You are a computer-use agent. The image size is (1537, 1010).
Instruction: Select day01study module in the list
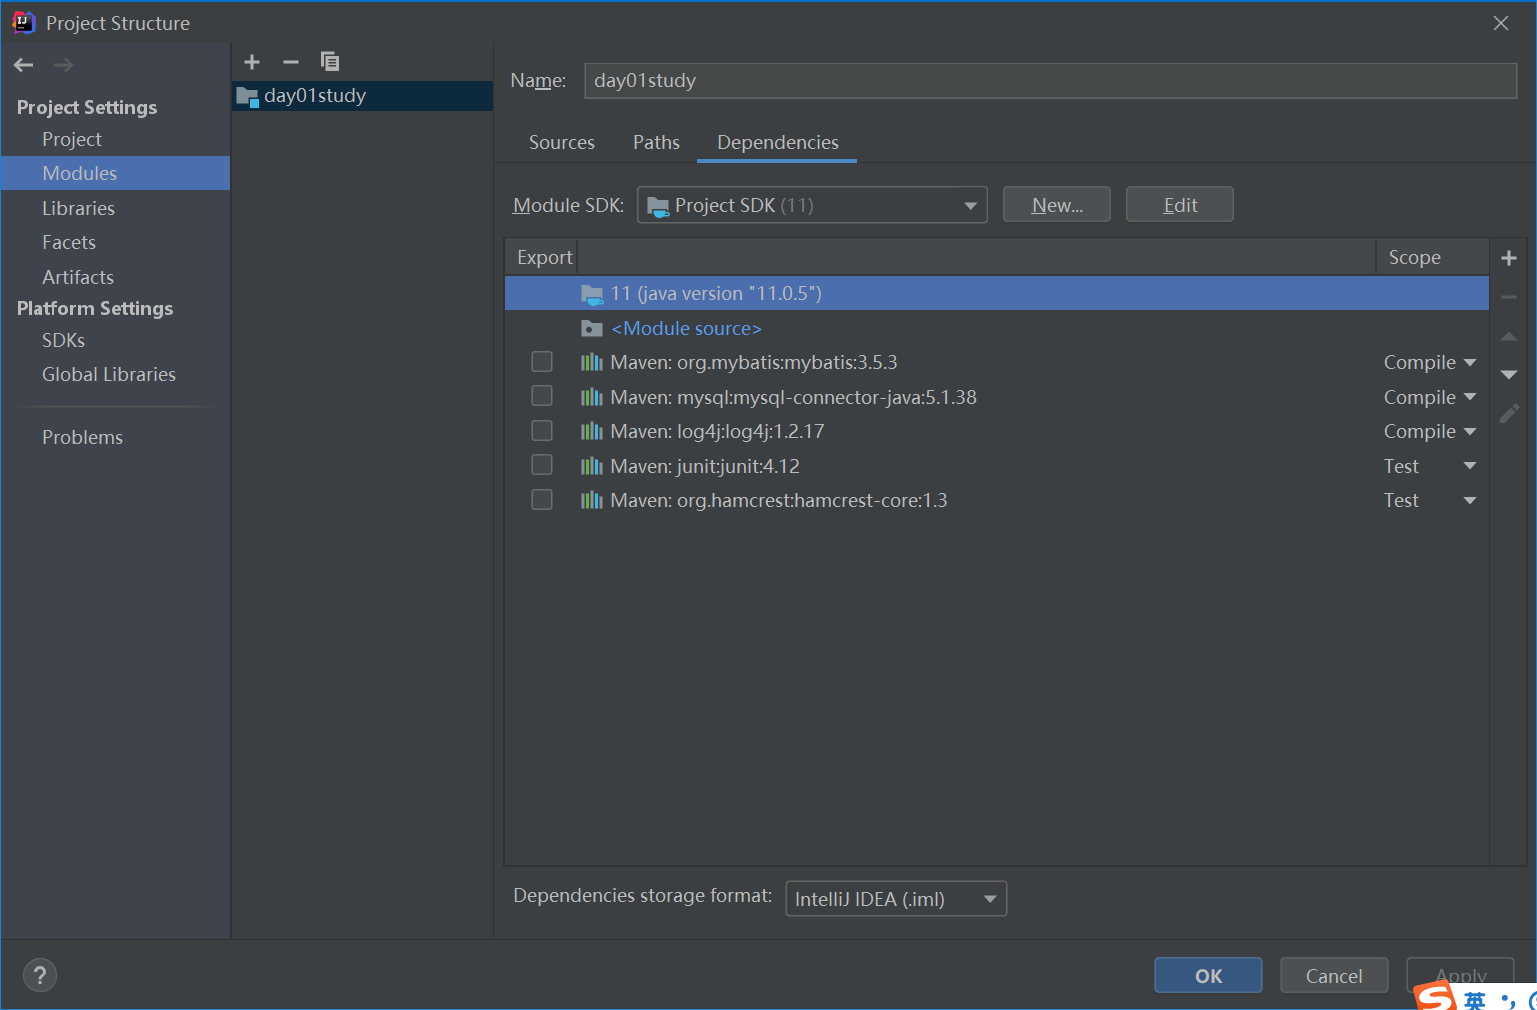[x=362, y=96]
